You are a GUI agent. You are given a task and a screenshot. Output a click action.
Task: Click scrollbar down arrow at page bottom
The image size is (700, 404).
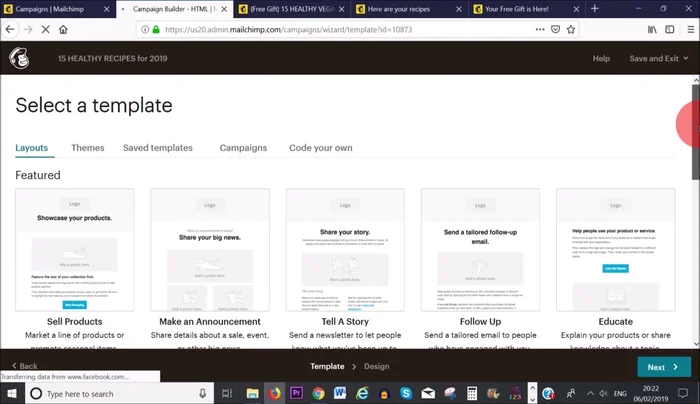pyautogui.click(x=696, y=344)
